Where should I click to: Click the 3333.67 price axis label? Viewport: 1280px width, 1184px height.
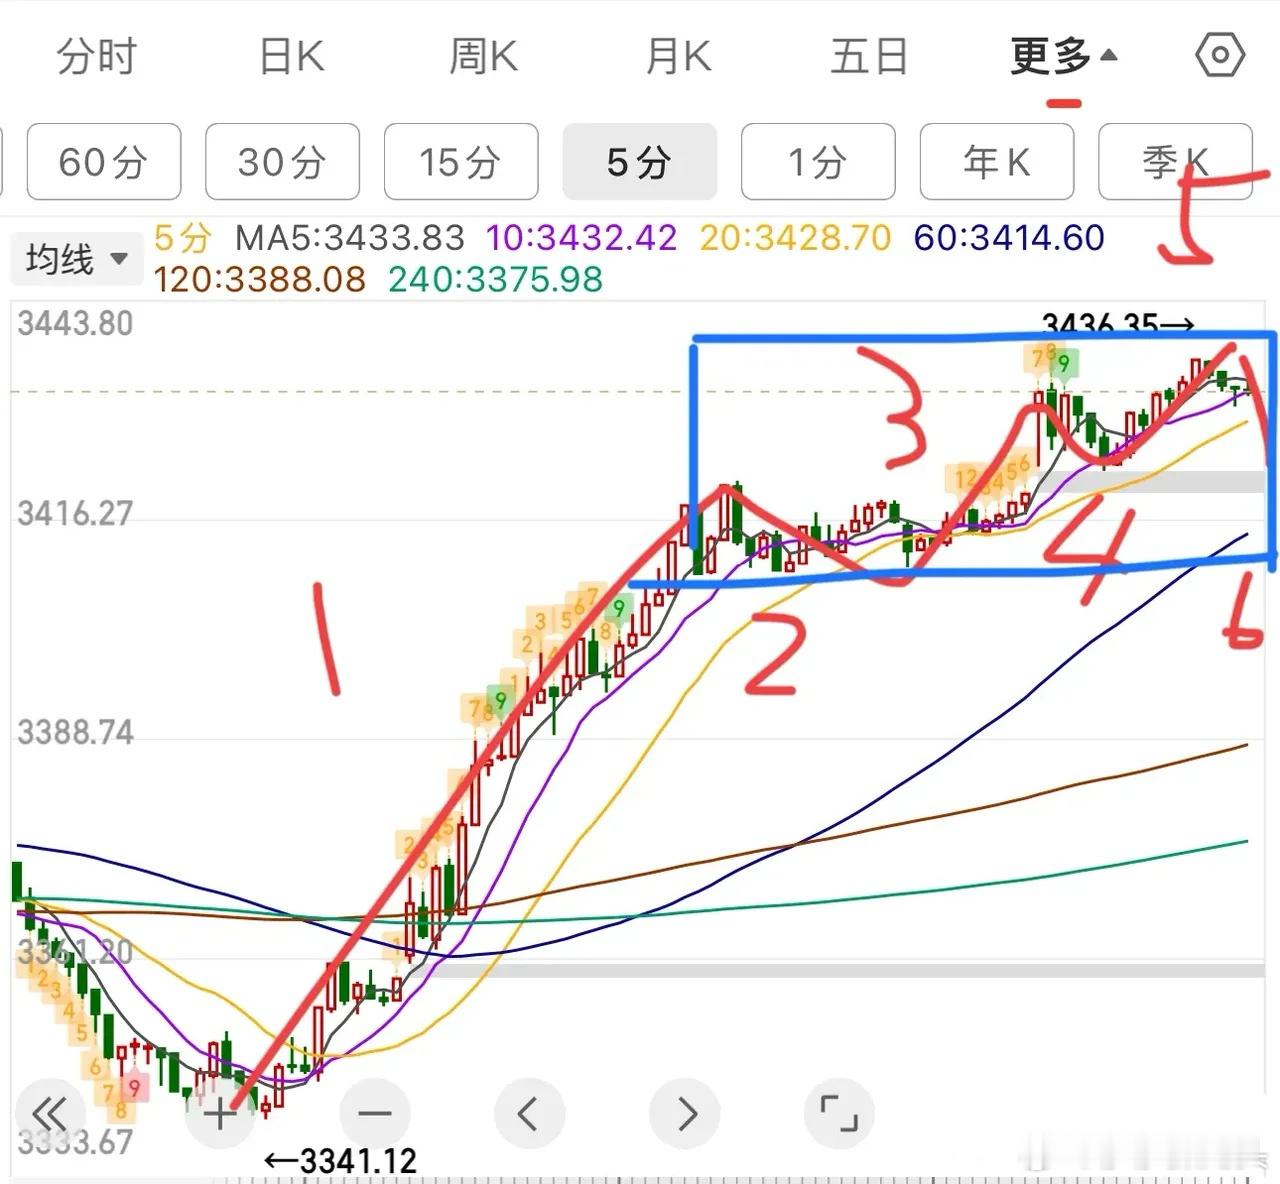pyautogui.click(x=75, y=1142)
